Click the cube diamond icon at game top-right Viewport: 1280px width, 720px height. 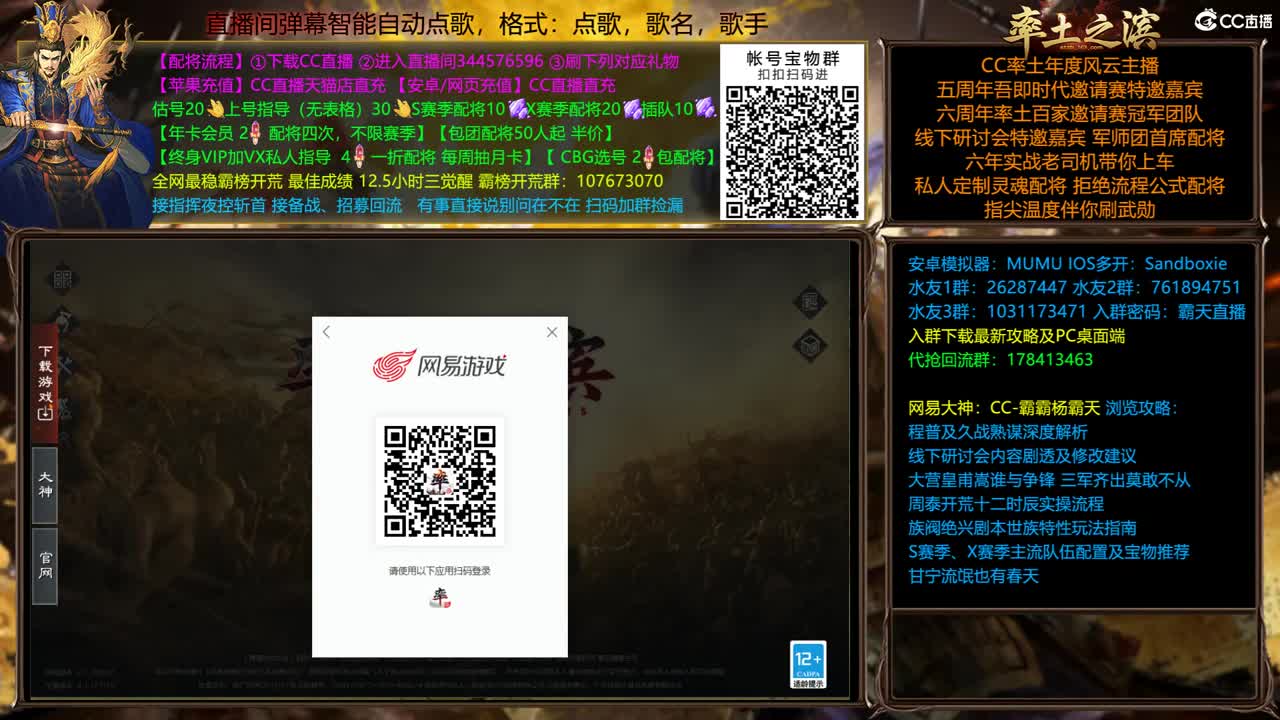point(810,346)
